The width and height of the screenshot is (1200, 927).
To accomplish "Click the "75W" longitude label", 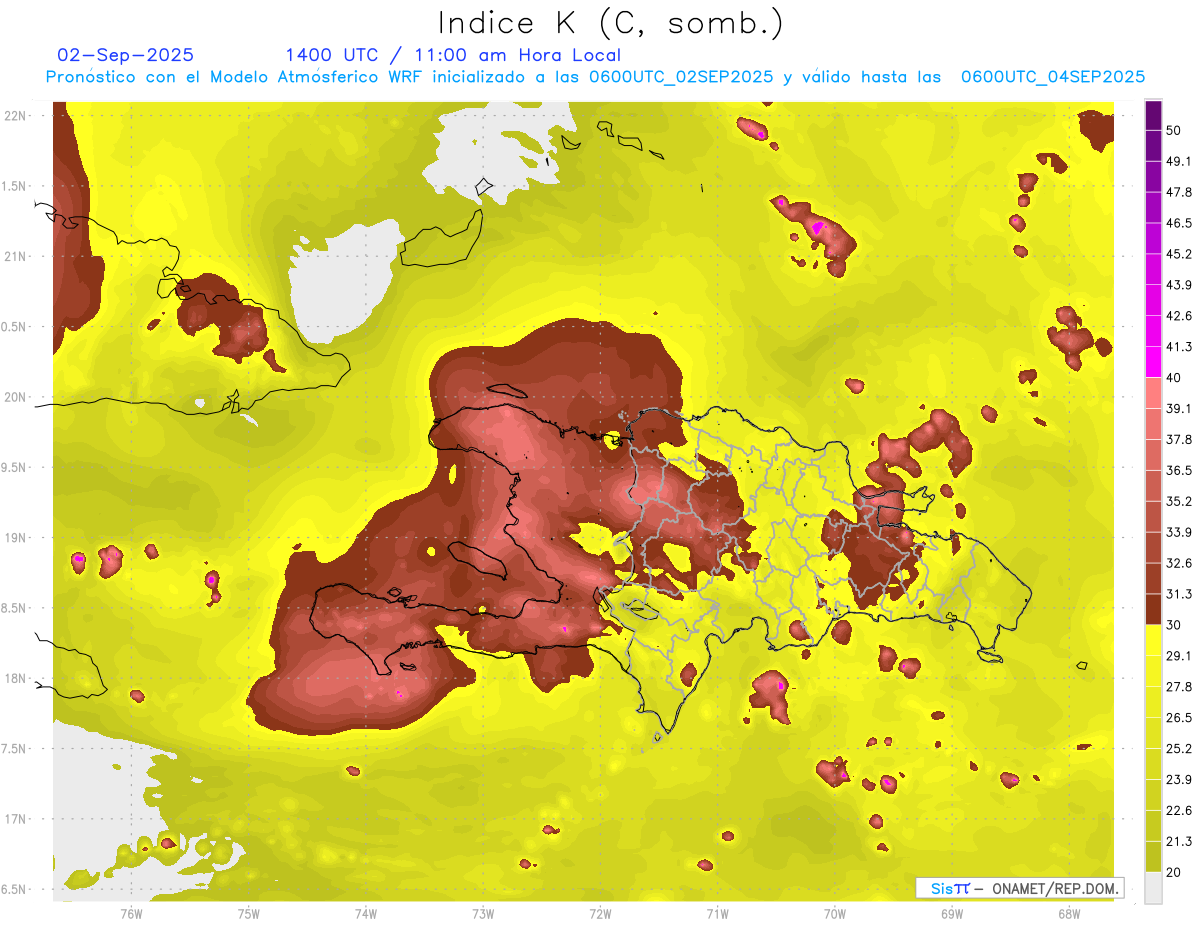I will [x=248, y=914].
